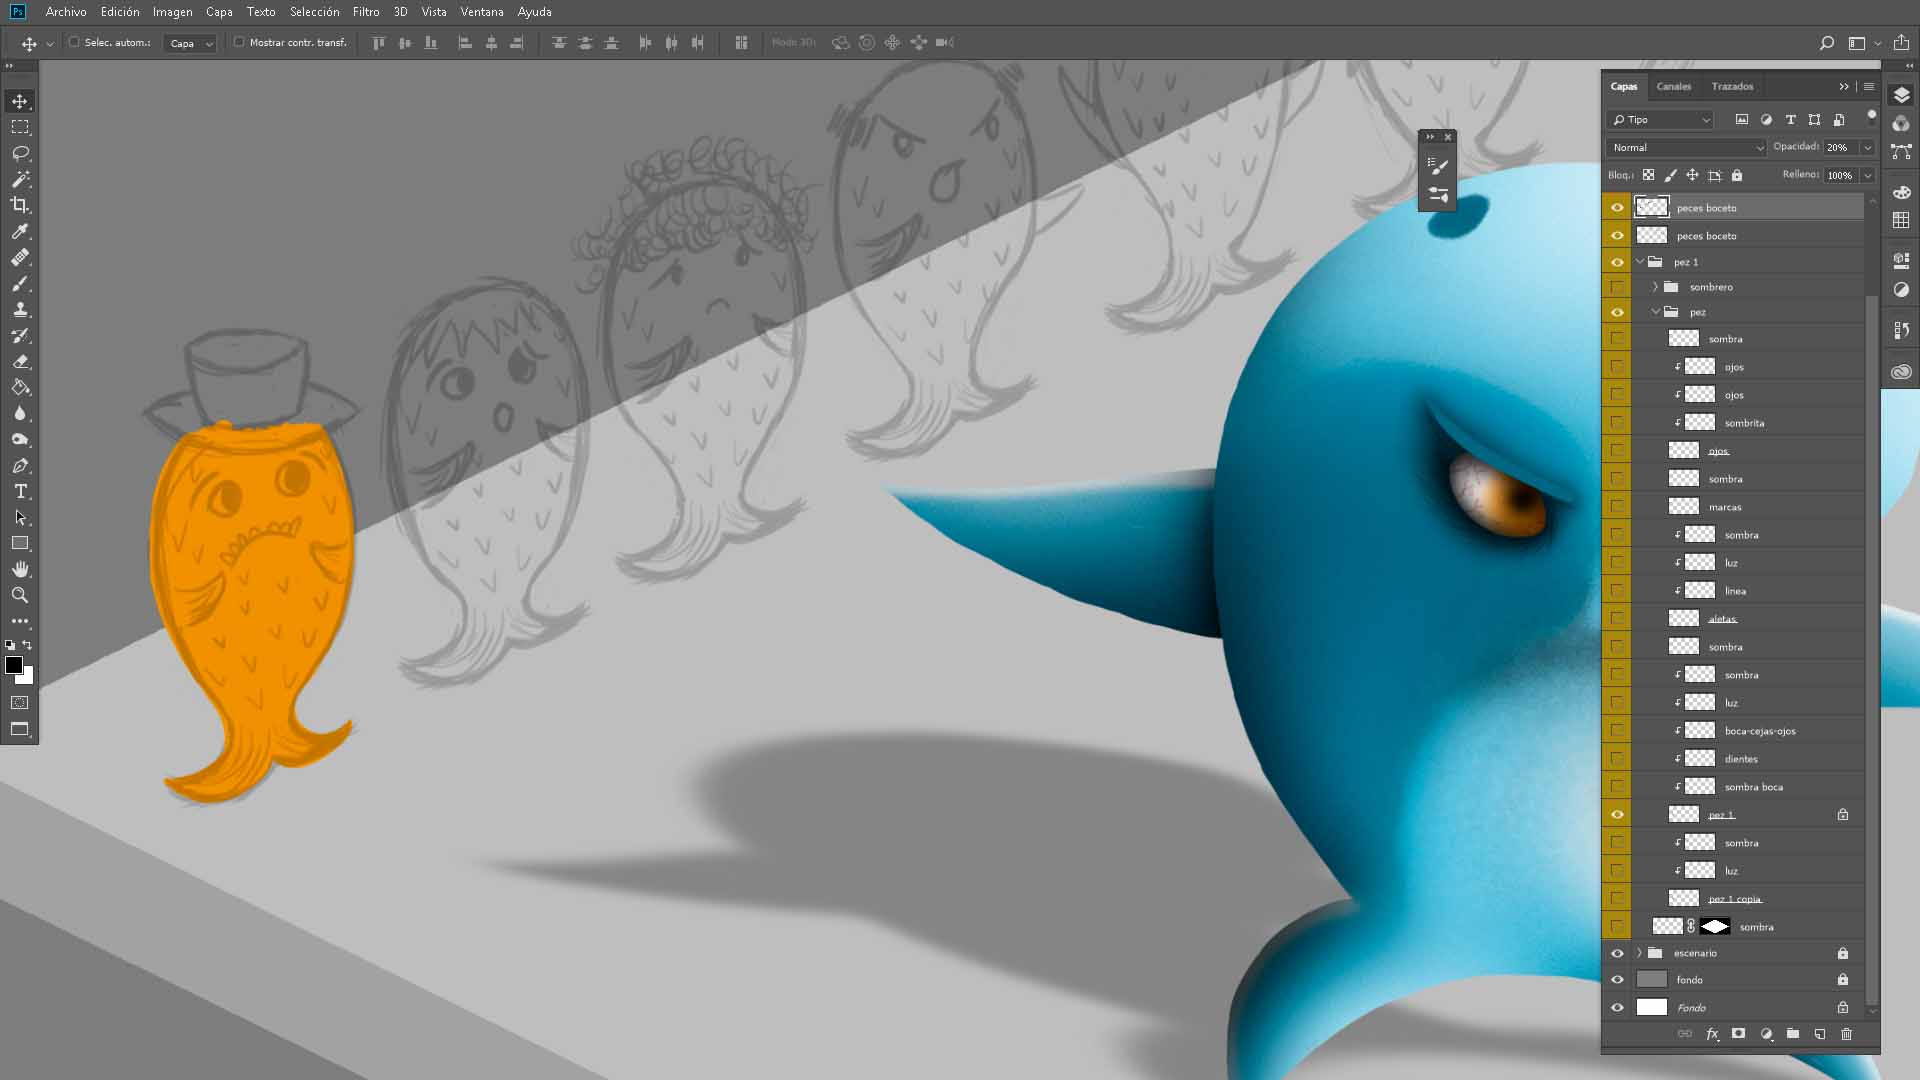Open the Opacidad value dropdown arrow
This screenshot has height=1080, width=1920.
click(x=1866, y=147)
